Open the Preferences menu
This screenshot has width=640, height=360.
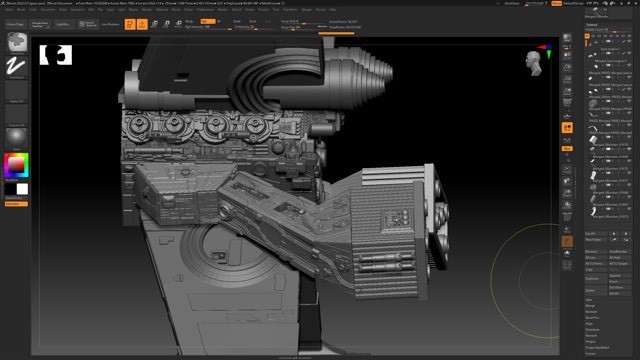click(205, 9)
